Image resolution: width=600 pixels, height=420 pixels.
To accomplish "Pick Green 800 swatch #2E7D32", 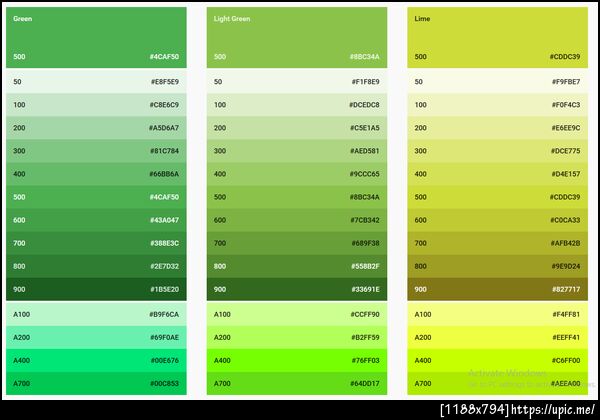I will tap(96, 266).
